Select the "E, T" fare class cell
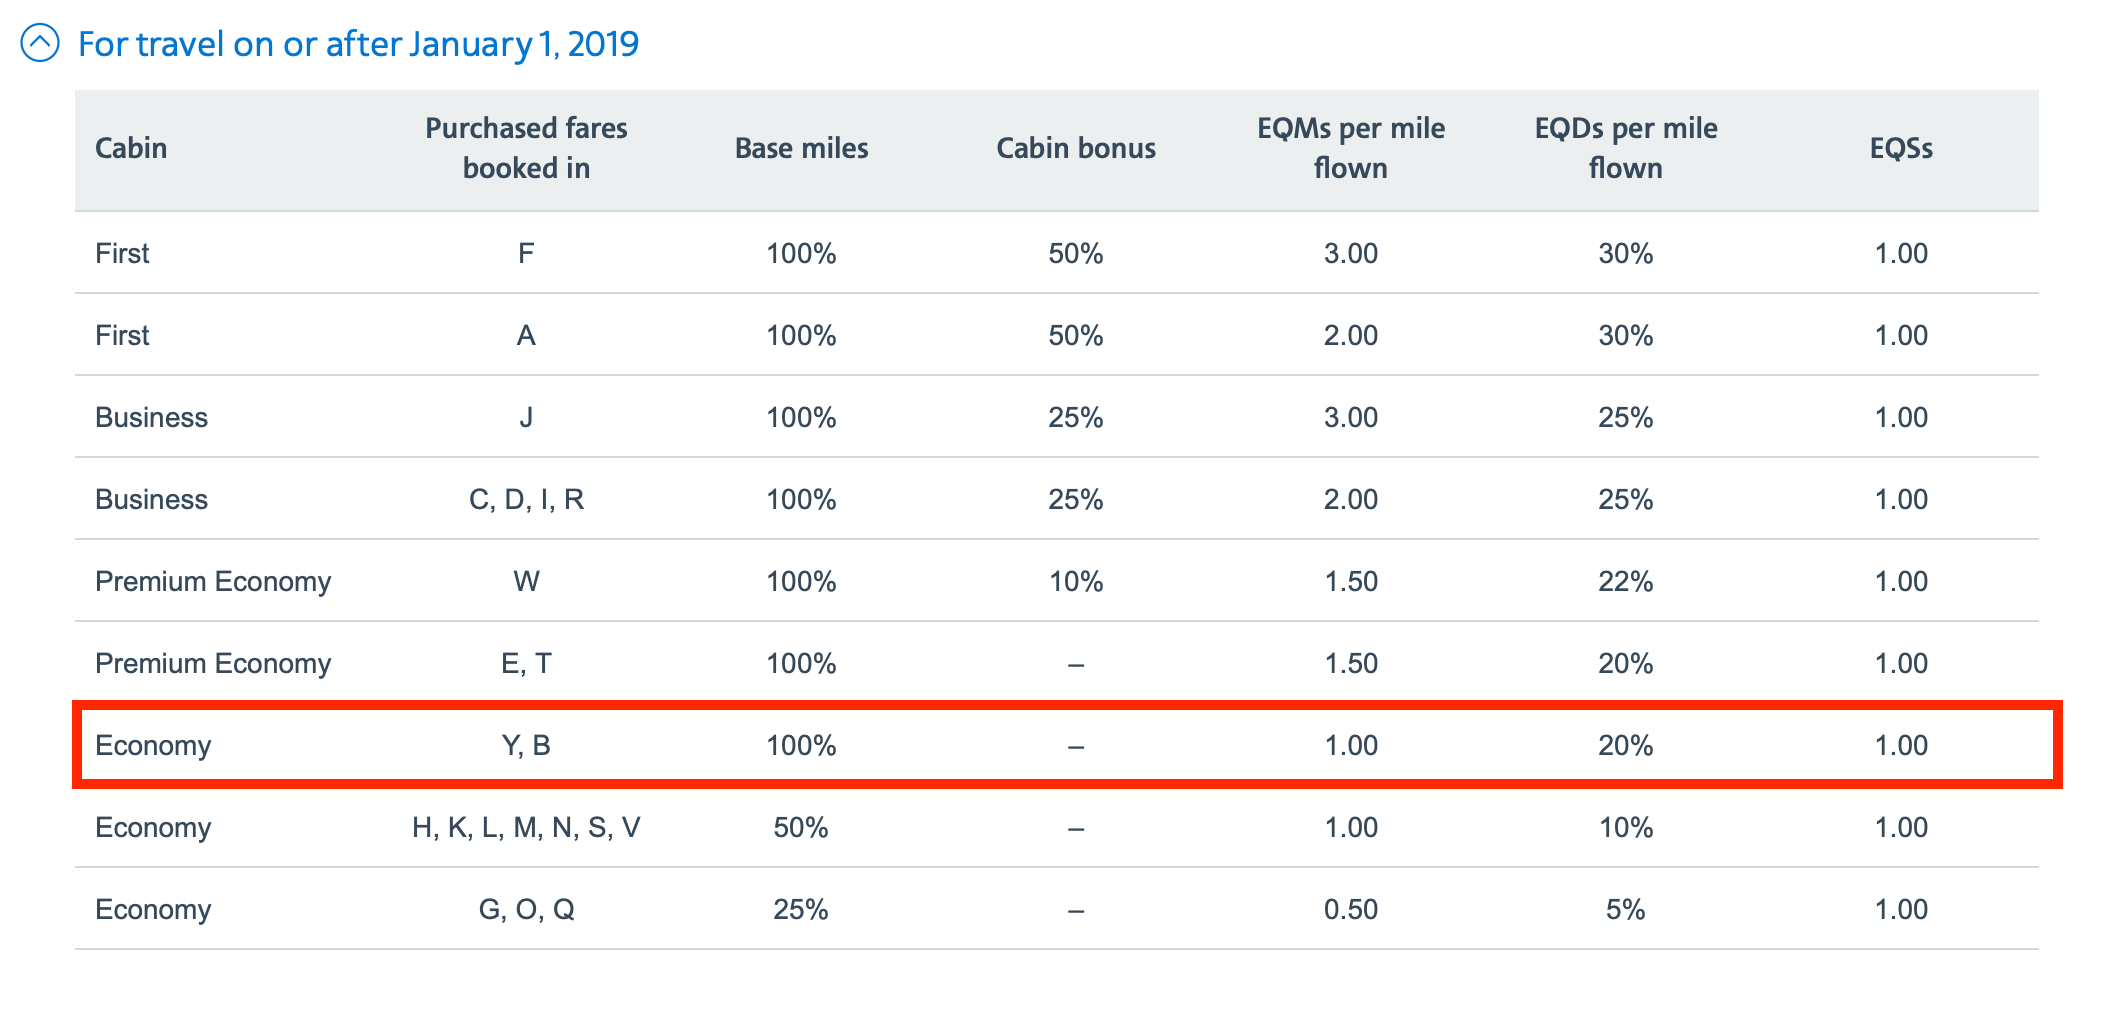The image size is (2120, 1018). coord(526,663)
